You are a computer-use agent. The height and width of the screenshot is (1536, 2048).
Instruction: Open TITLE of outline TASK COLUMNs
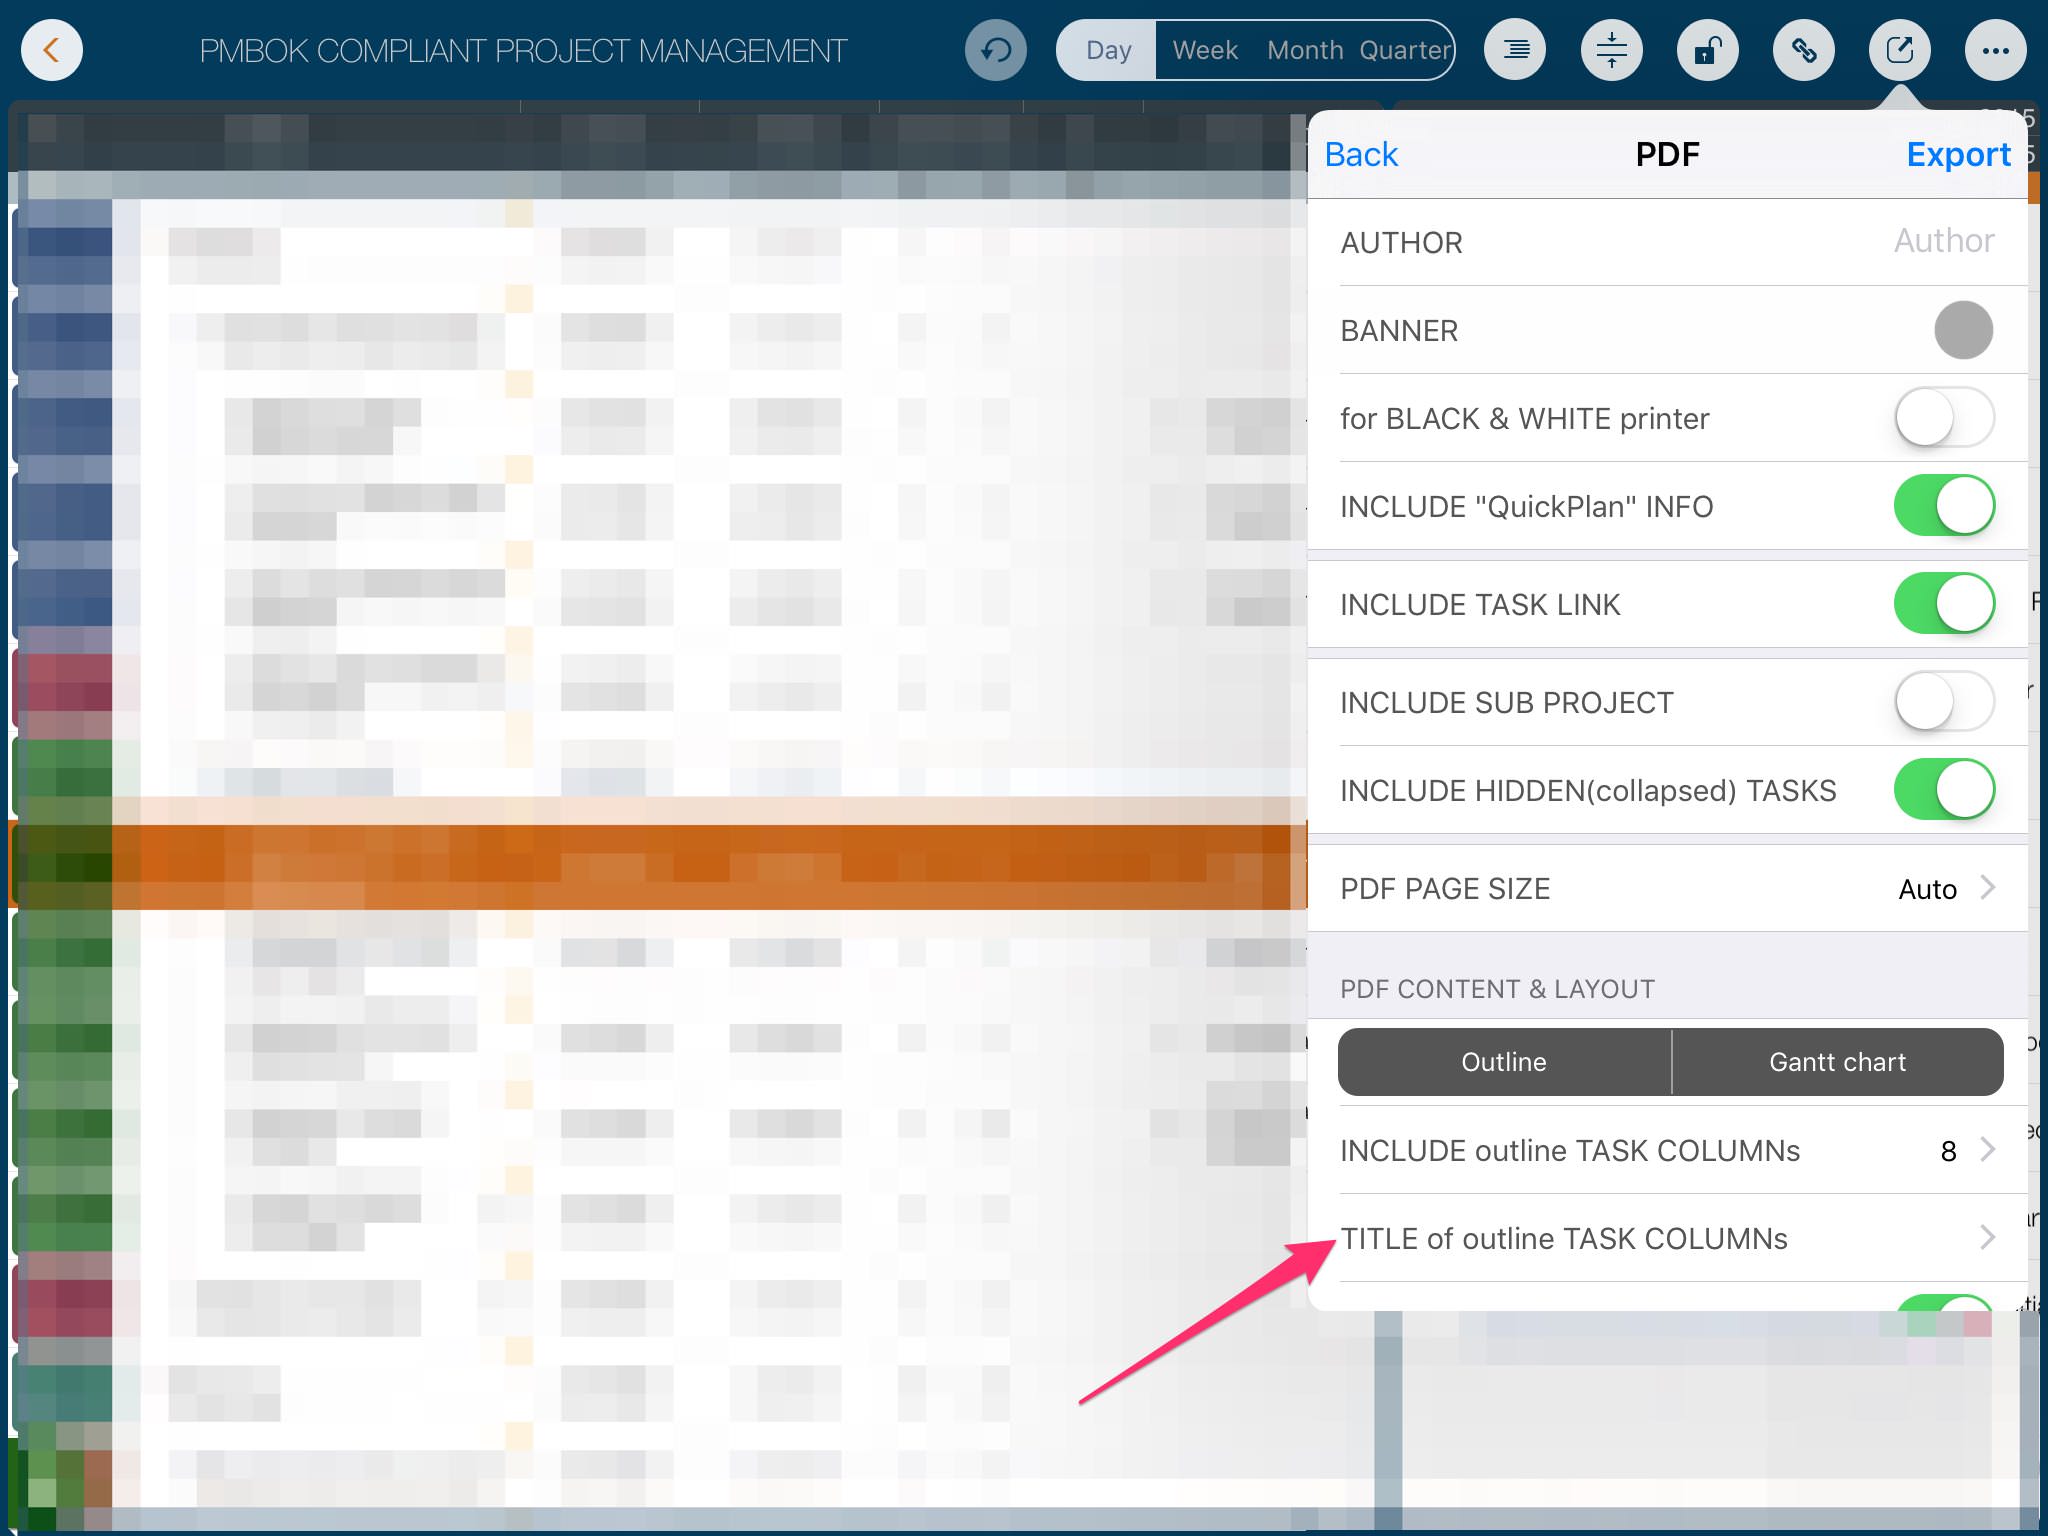tap(1667, 1238)
